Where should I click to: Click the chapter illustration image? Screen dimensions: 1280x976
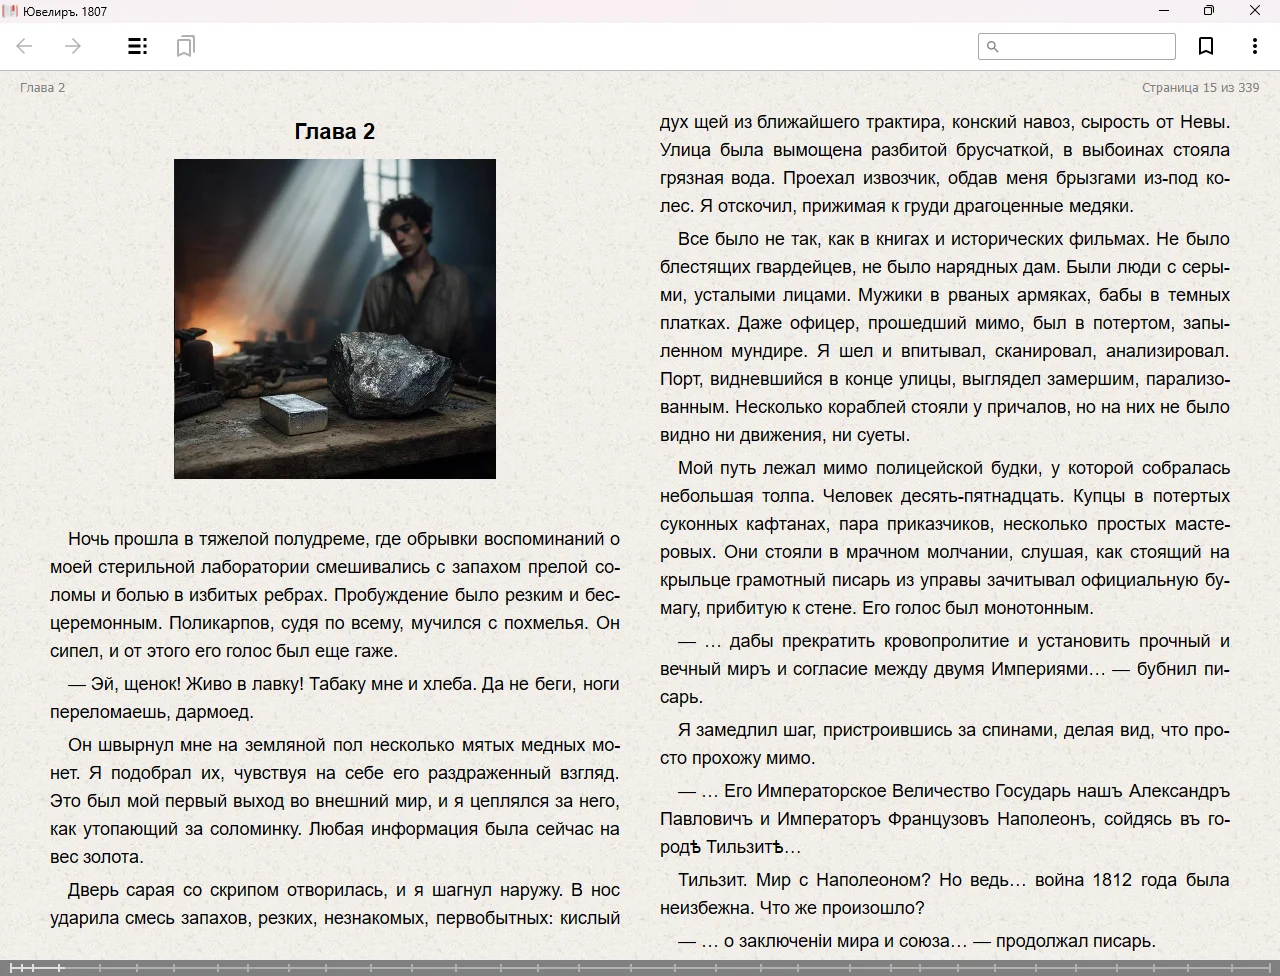[x=334, y=318]
